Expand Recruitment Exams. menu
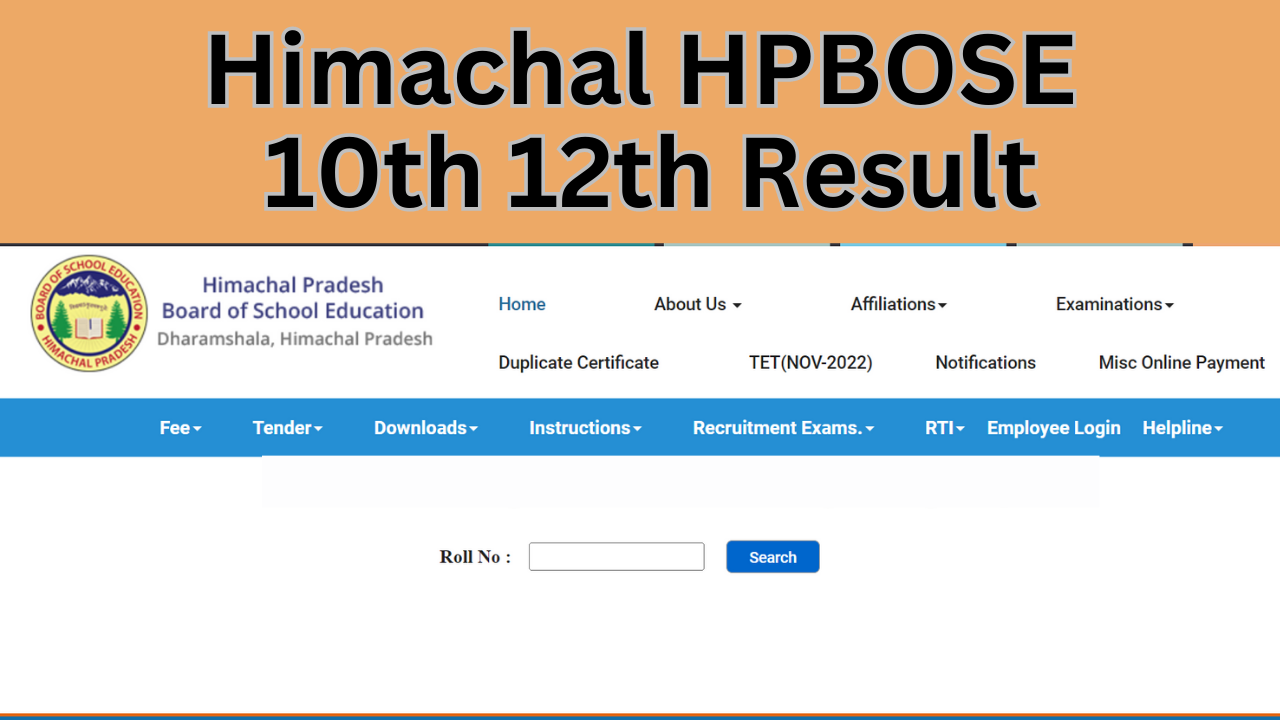 (x=783, y=428)
